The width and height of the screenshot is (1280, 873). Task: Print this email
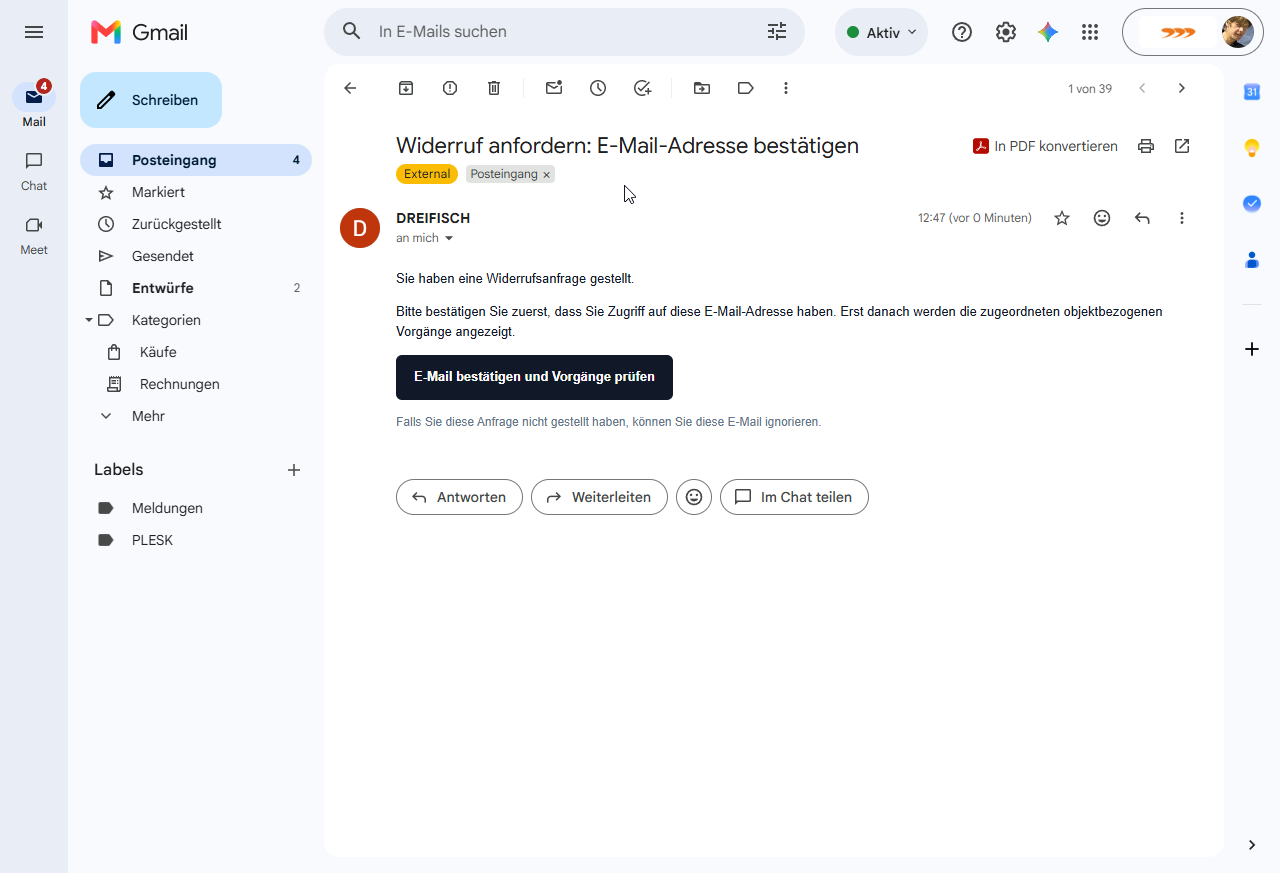pyautogui.click(x=1146, y=146)
